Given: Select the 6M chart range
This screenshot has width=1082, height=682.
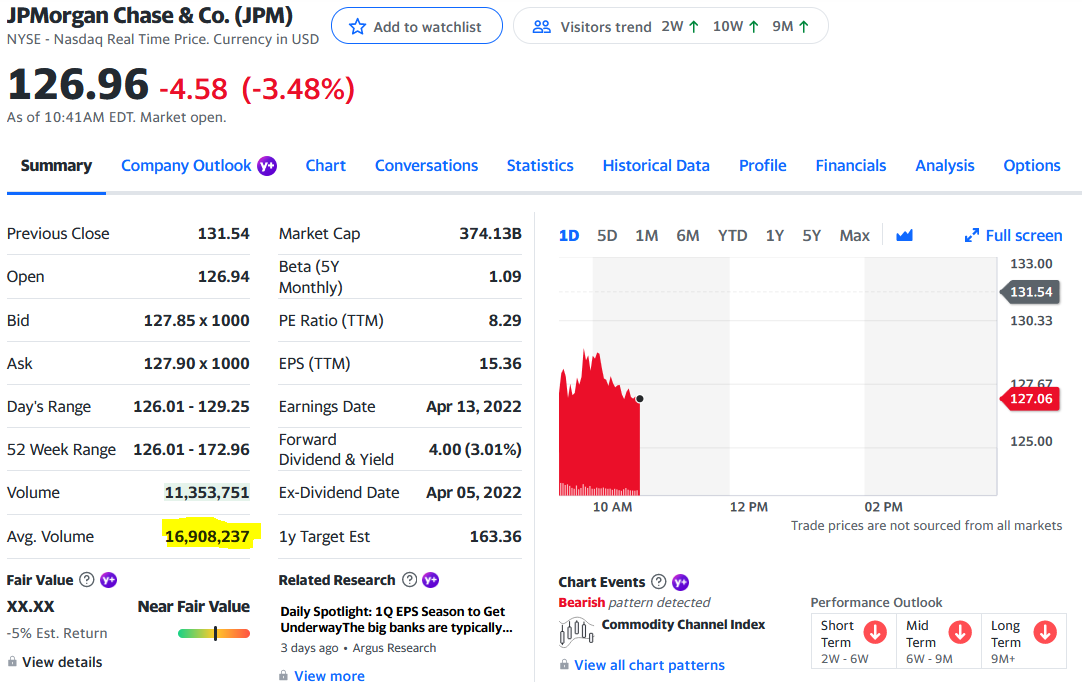Looking at the screenshot, I should 687,235.
